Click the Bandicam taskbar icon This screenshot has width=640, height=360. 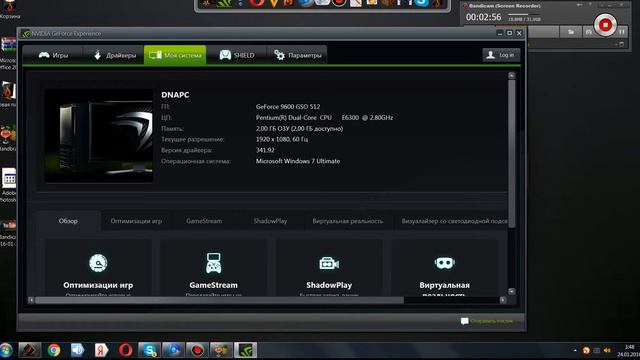198,350
